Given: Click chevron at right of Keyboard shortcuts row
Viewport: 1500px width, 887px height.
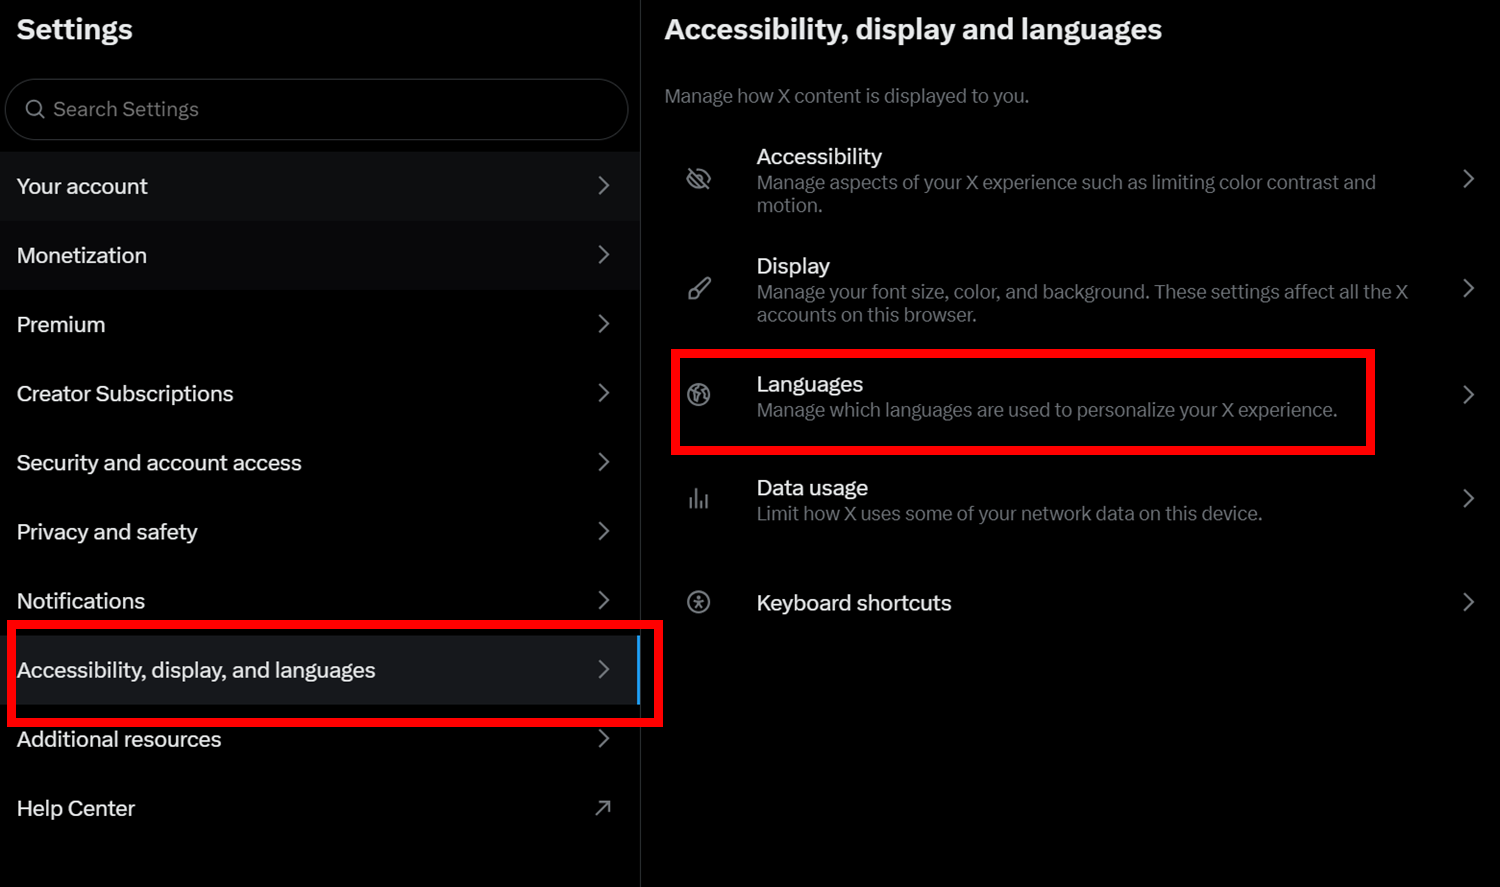Looking at the screenshot, I should coord(1468,602).
